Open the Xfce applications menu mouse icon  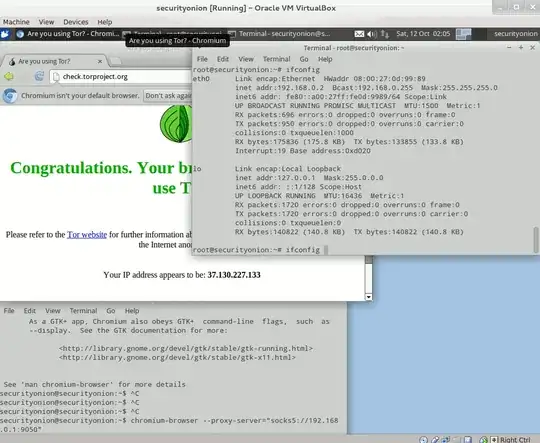(x=5, y=34)
